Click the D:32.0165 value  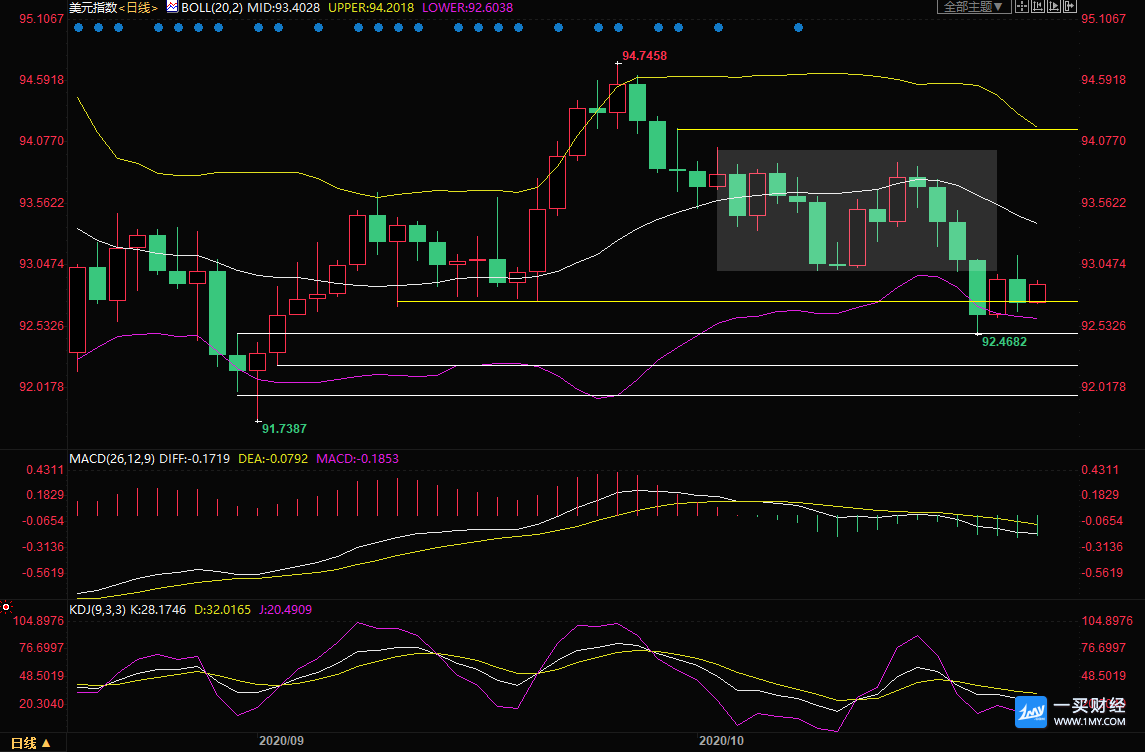click(222, 610)
